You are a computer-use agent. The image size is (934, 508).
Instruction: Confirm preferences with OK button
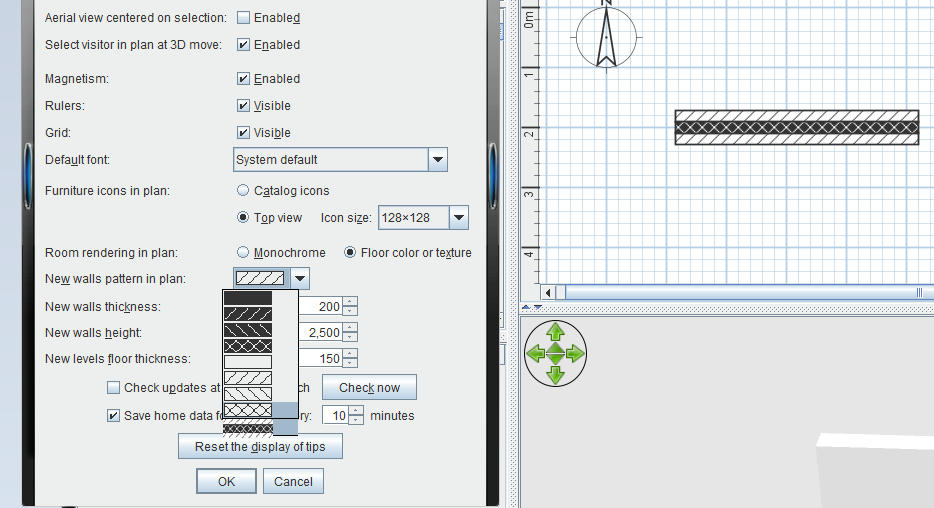[x=226, y=481]
